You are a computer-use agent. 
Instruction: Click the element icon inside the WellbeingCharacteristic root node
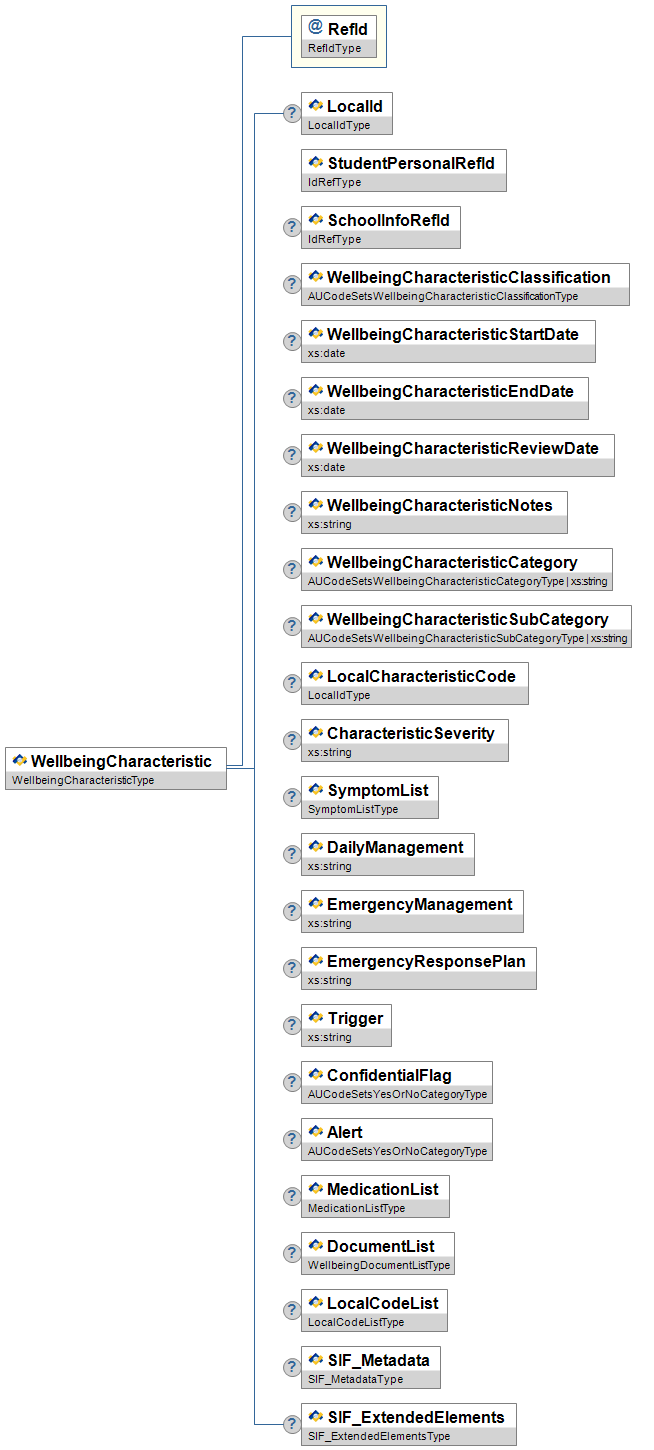coord(19,761)
